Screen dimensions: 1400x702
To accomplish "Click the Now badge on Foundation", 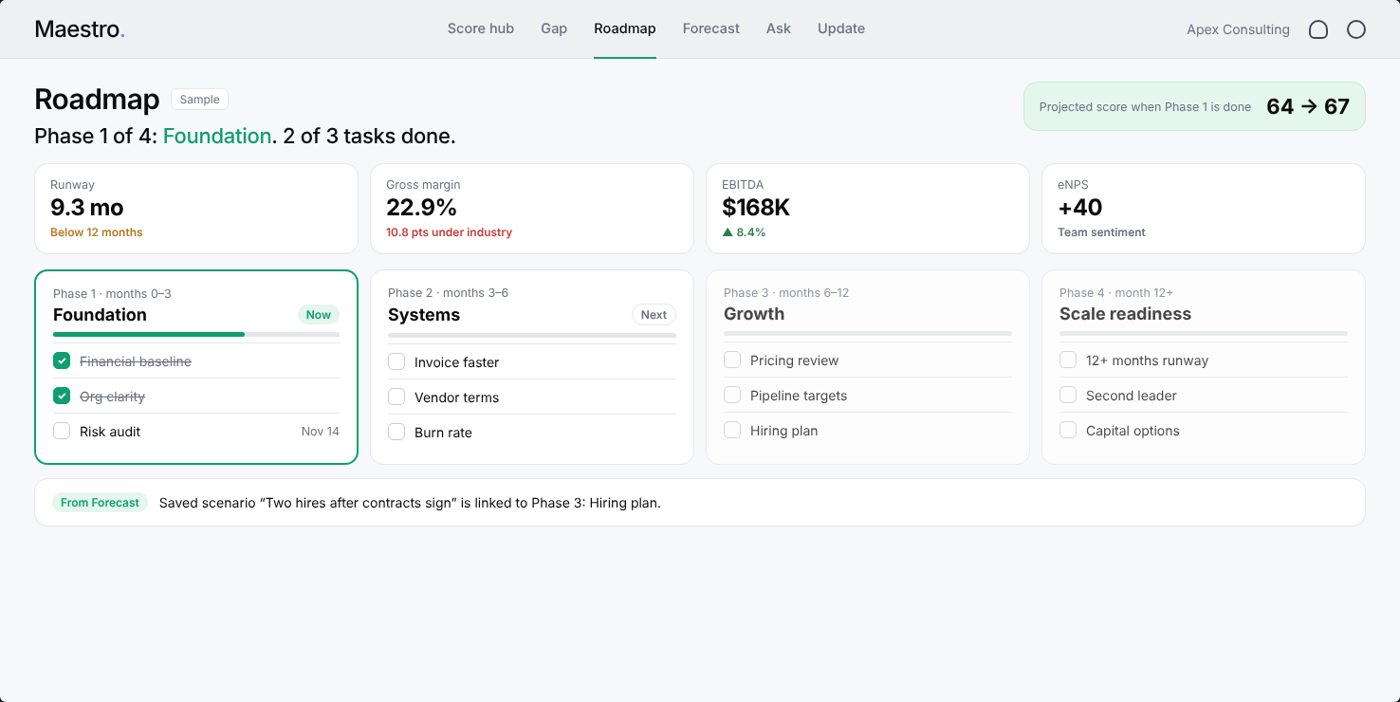I will click(x=318, y=314).
